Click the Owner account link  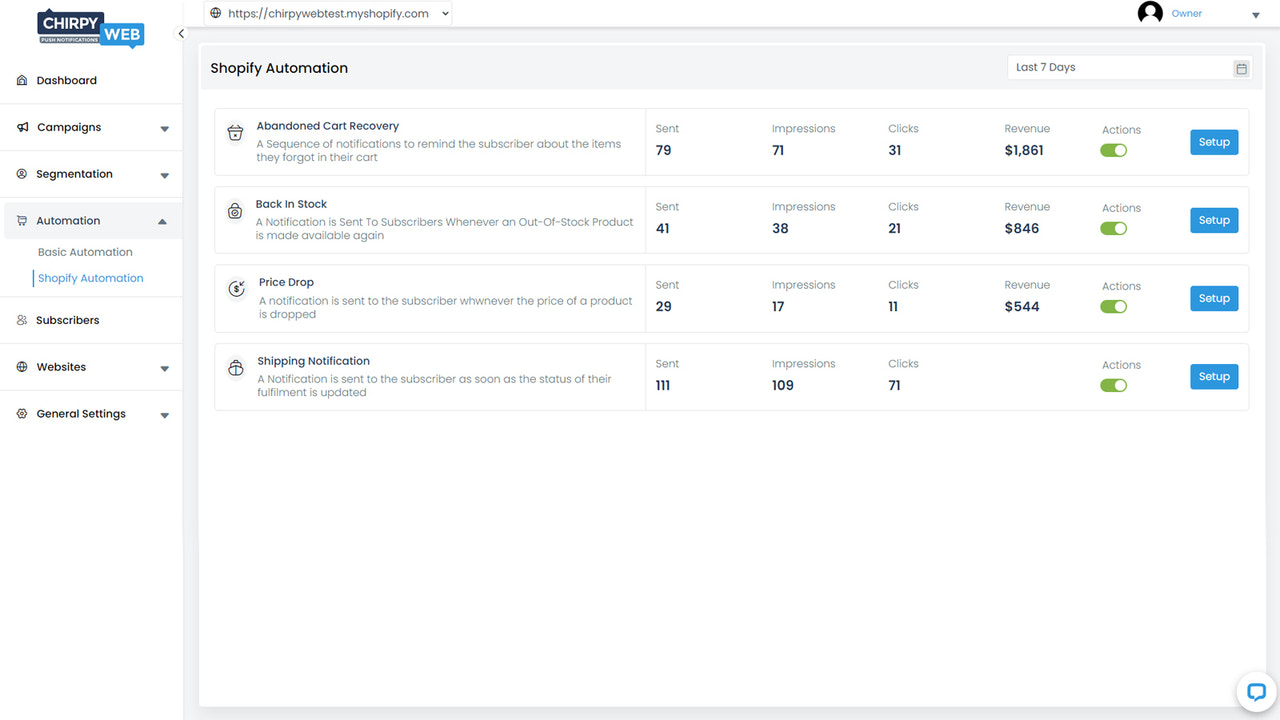pyautogui.click(x=1187, y=13)
